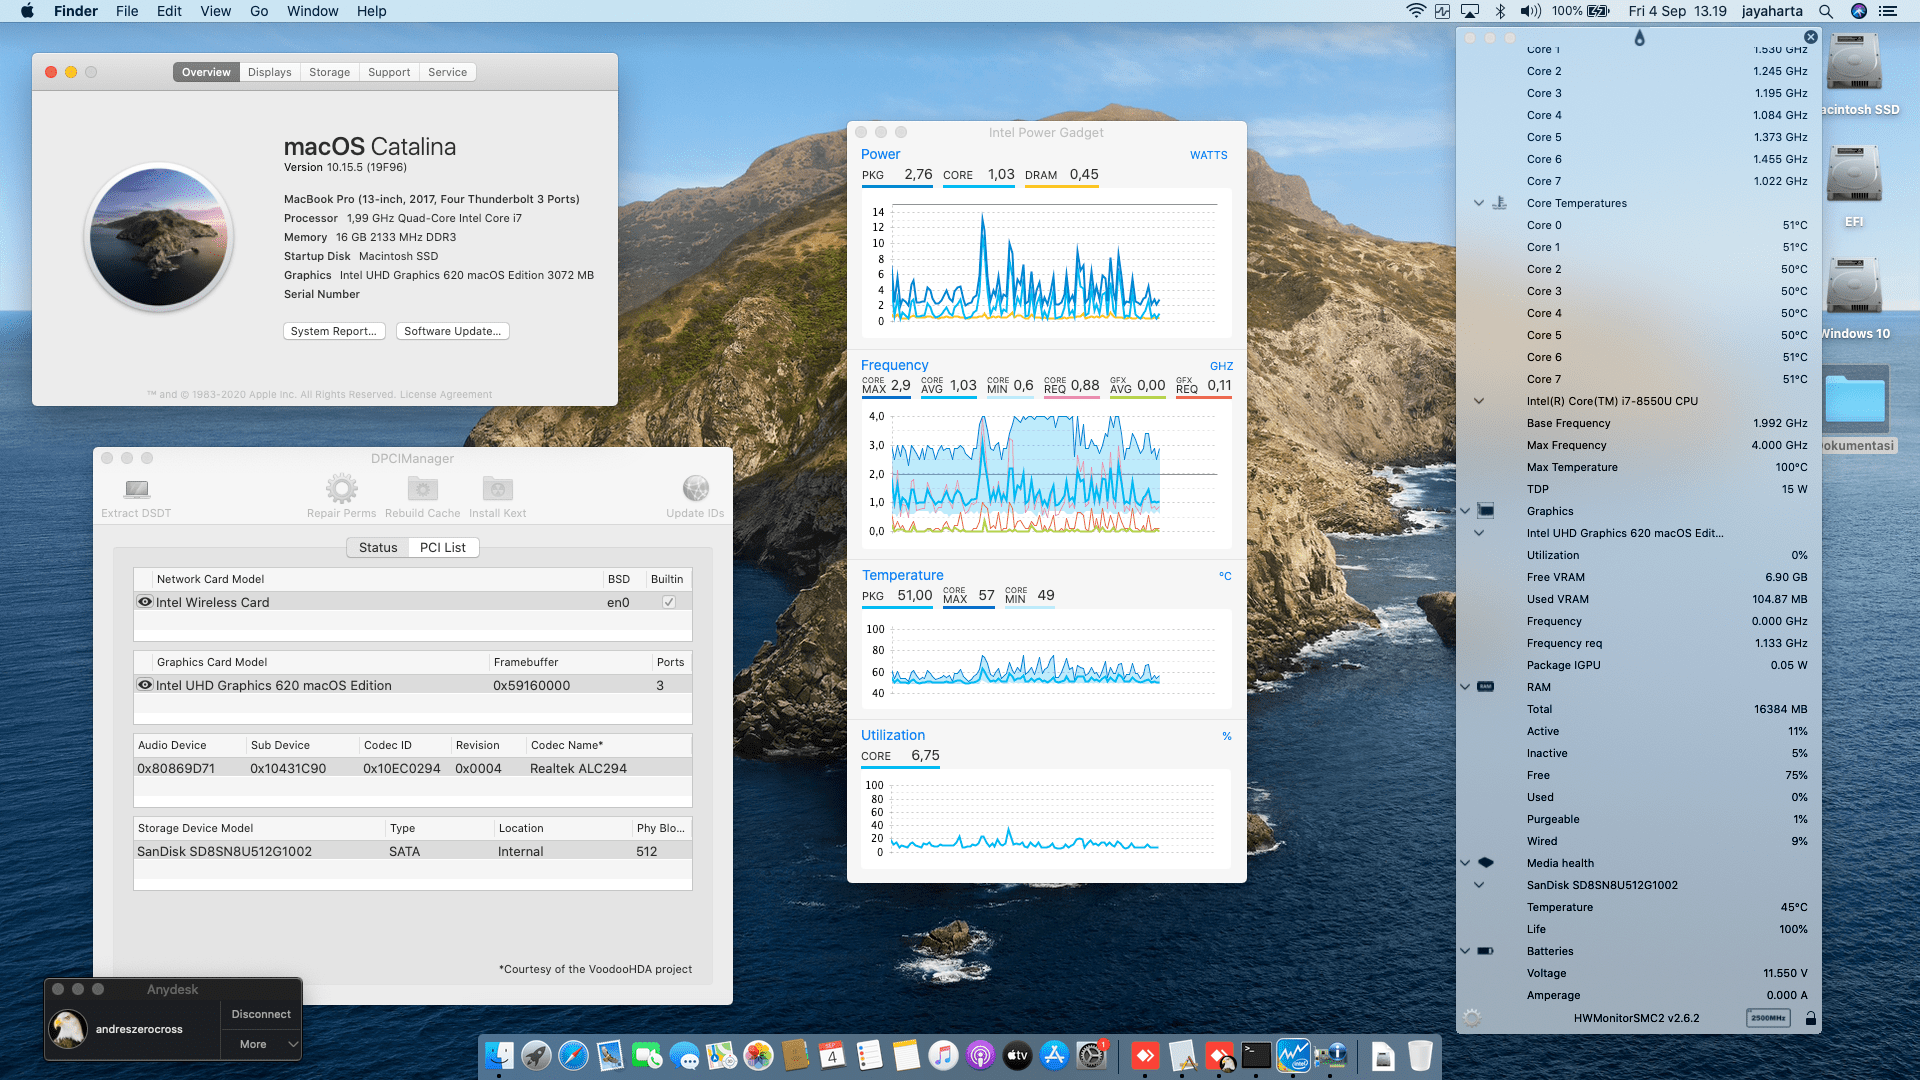The height and width of the screenshot is (1080, 1920).
Task: Toggle eye icon beside Intel UHD Graphics 620
Action: [145, 685]
